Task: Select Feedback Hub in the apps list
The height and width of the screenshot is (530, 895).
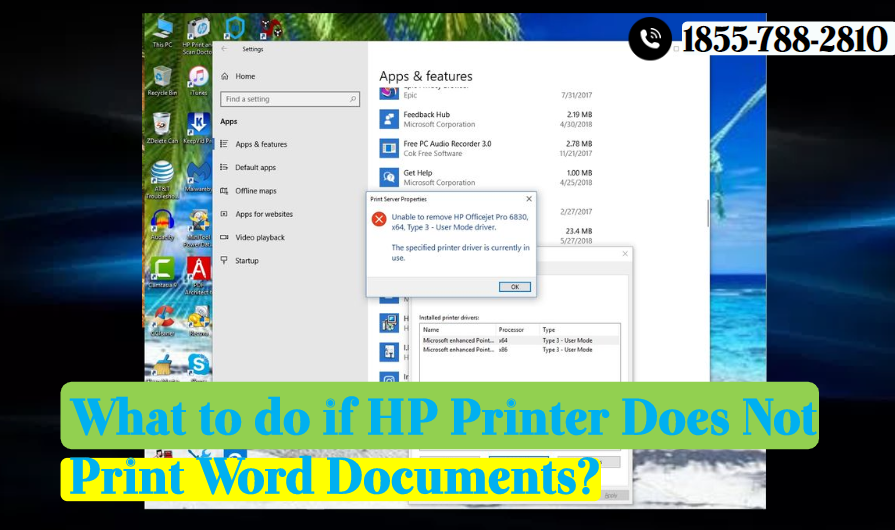Action: click(x=486, y=119)
